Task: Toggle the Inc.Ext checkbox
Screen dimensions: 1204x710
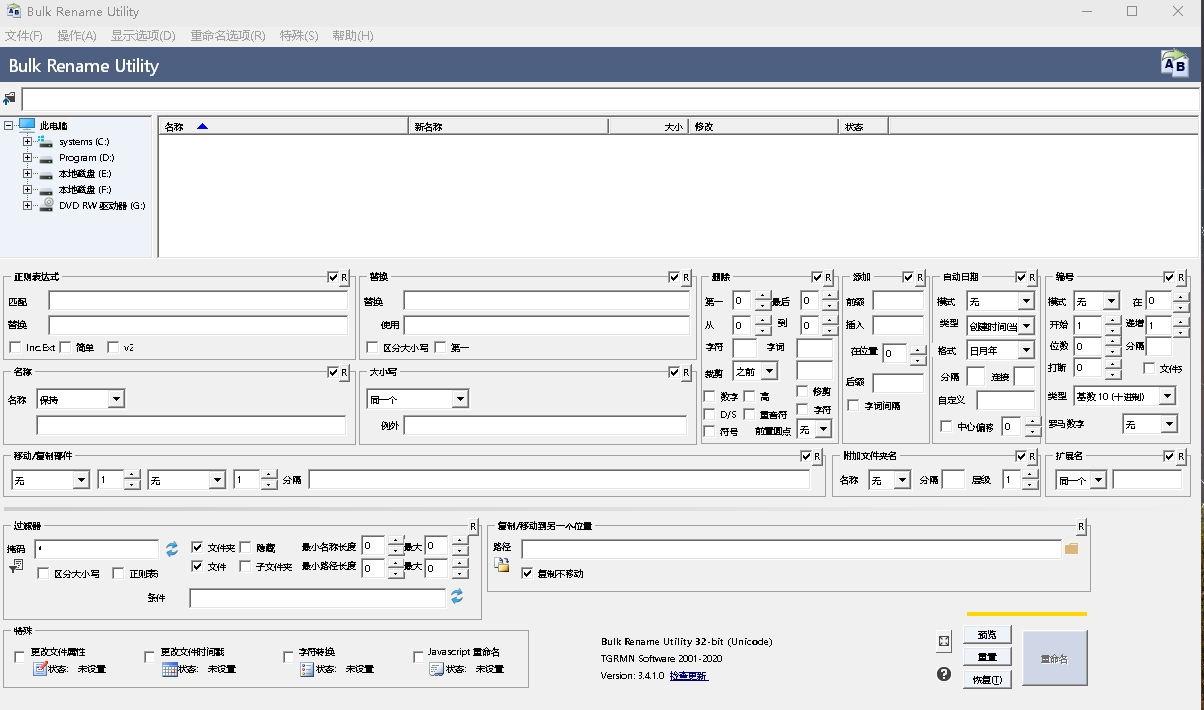Action: click(16, 347)
